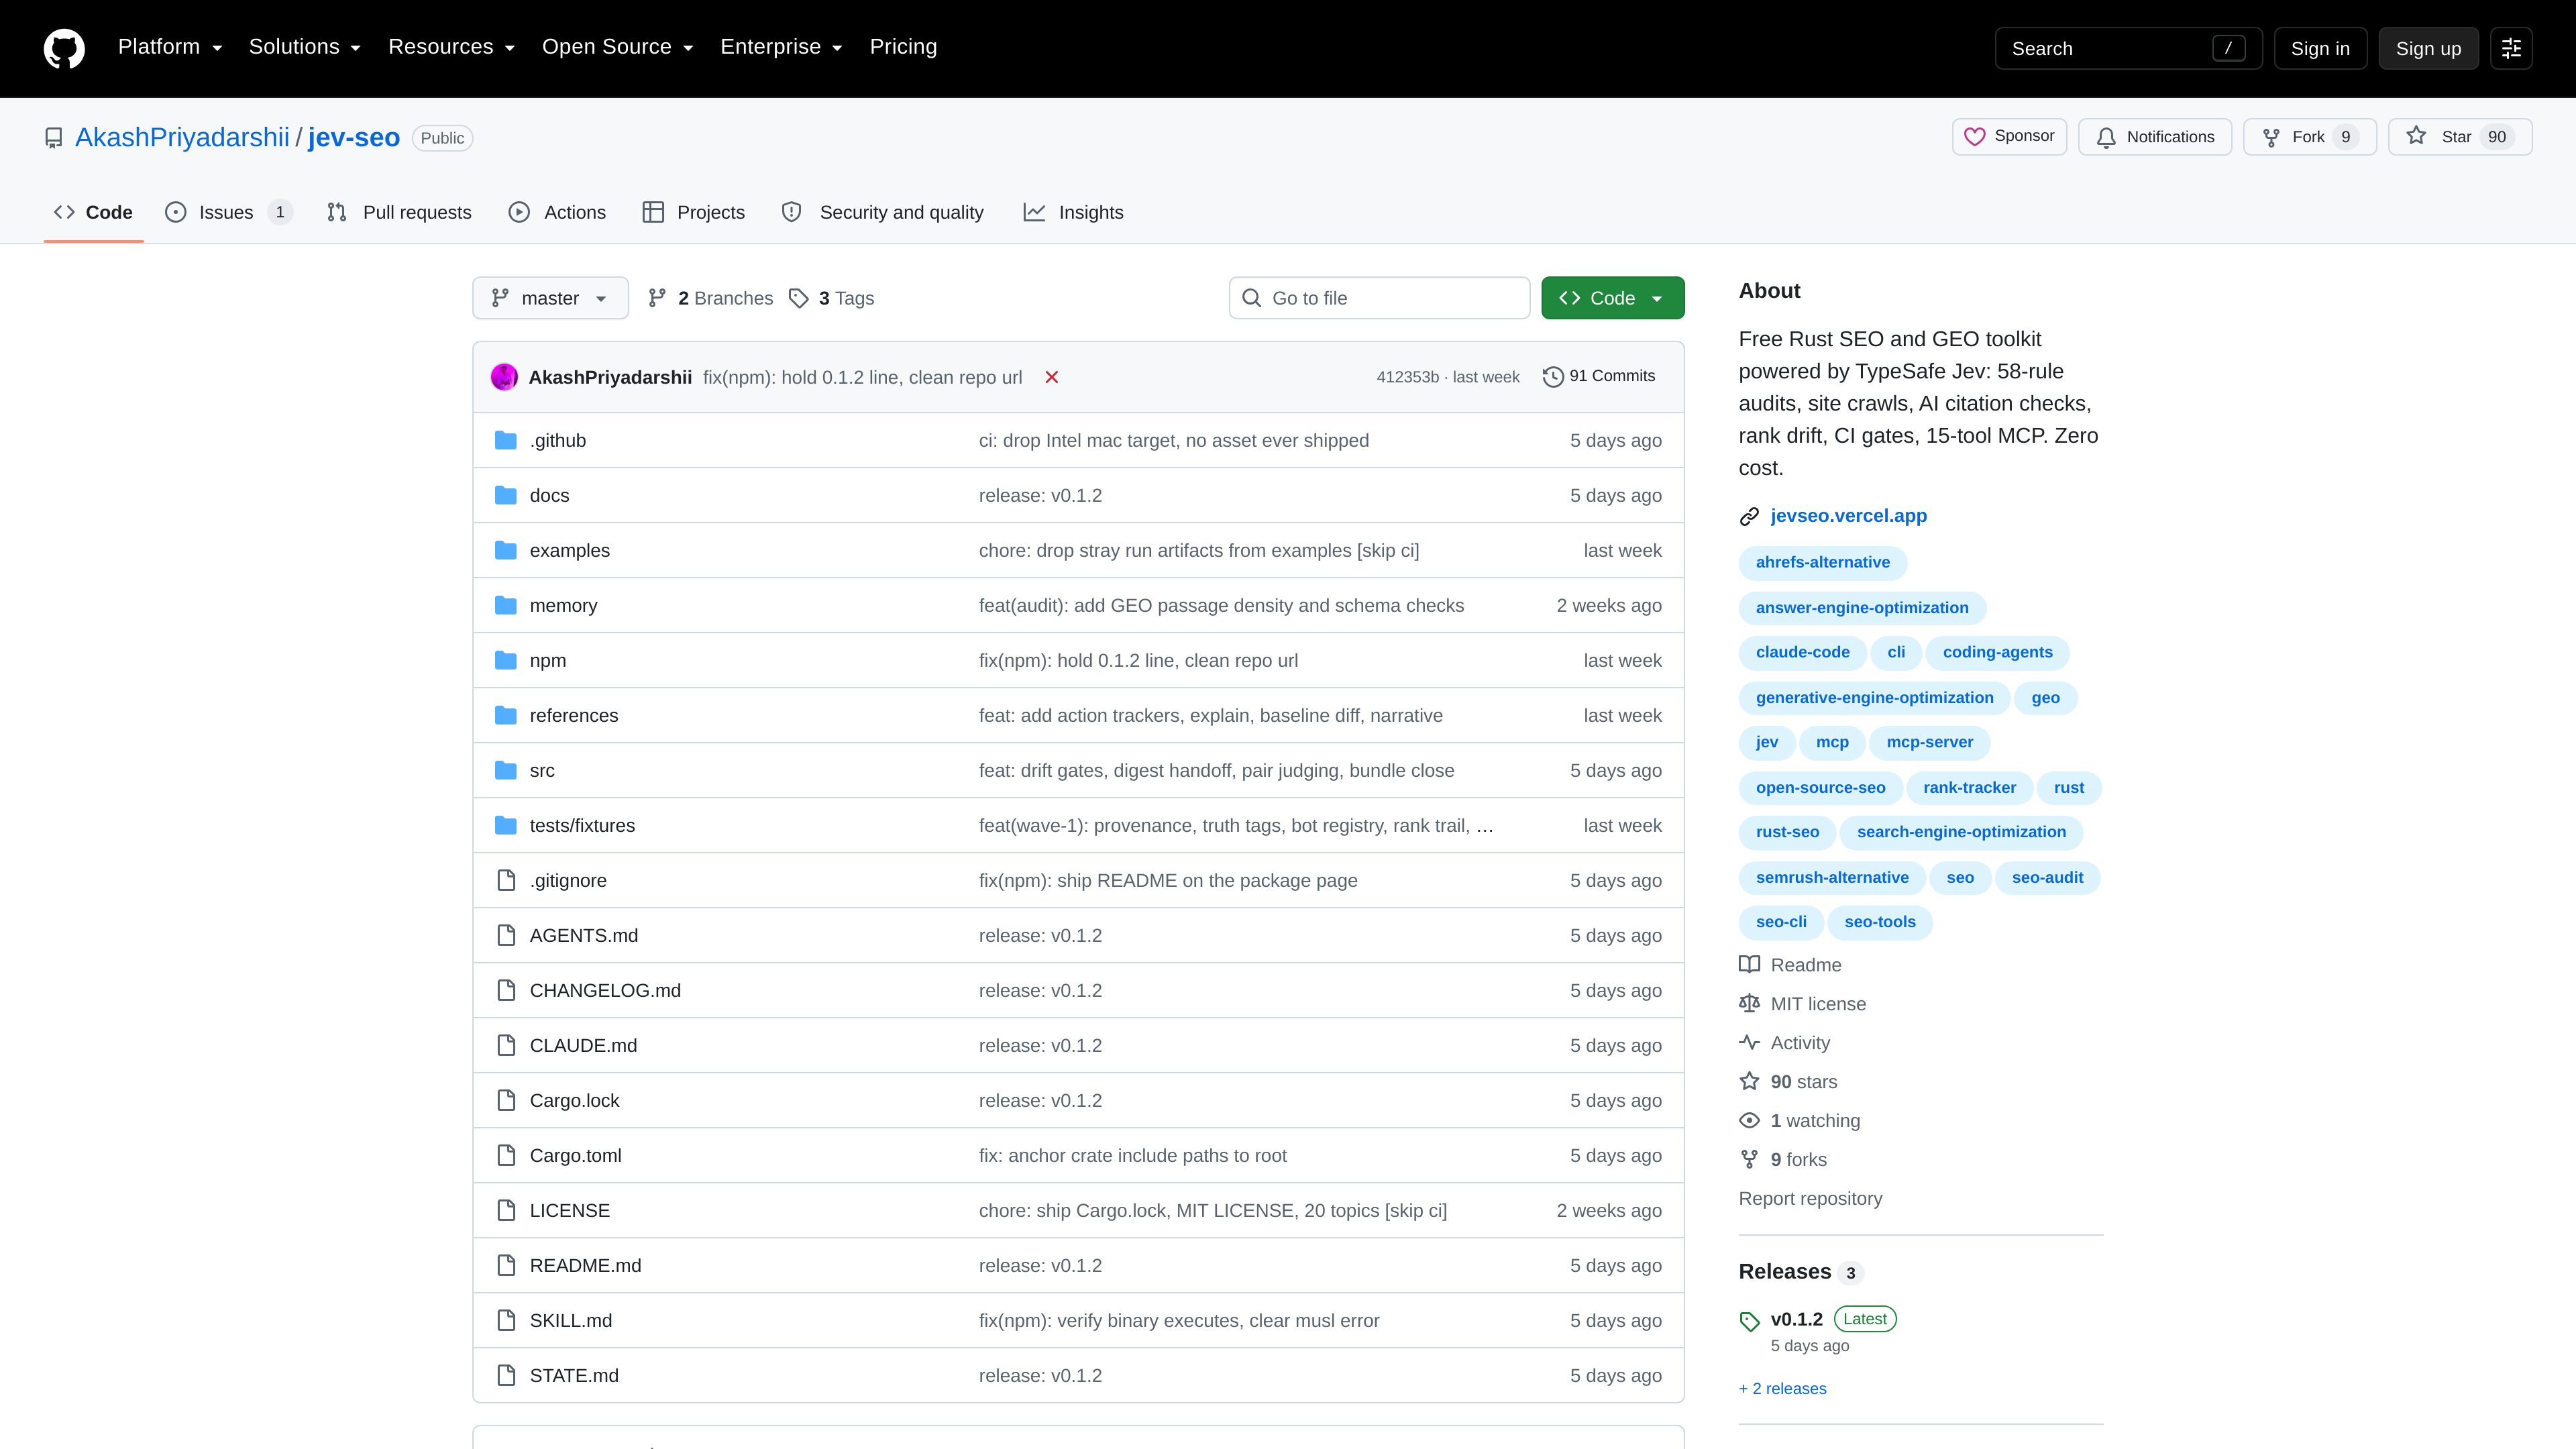This screenshot has height=1449, width=2576.
Task: Expand the Open Source menu
Action: 618,47
